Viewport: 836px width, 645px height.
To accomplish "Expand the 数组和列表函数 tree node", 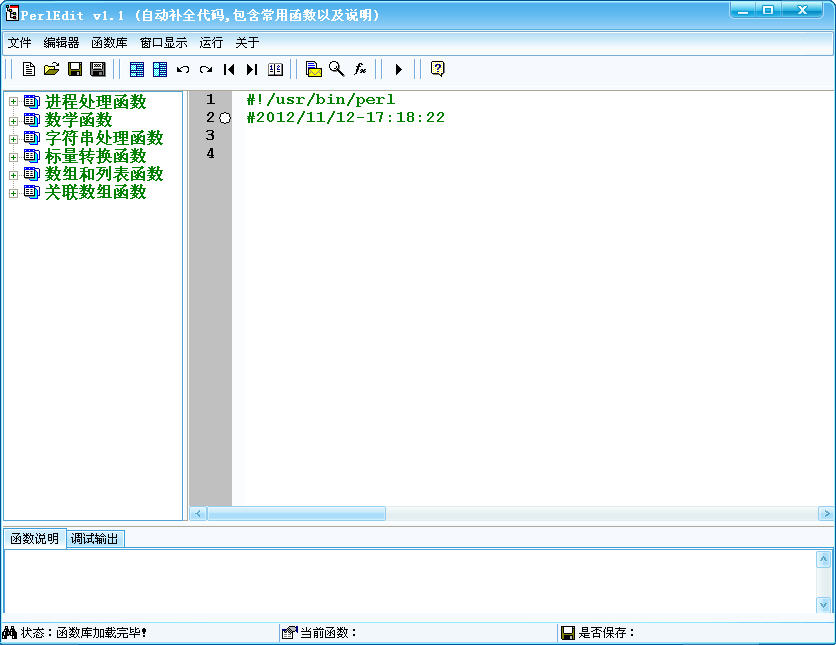I will click(x=13, y=175).
